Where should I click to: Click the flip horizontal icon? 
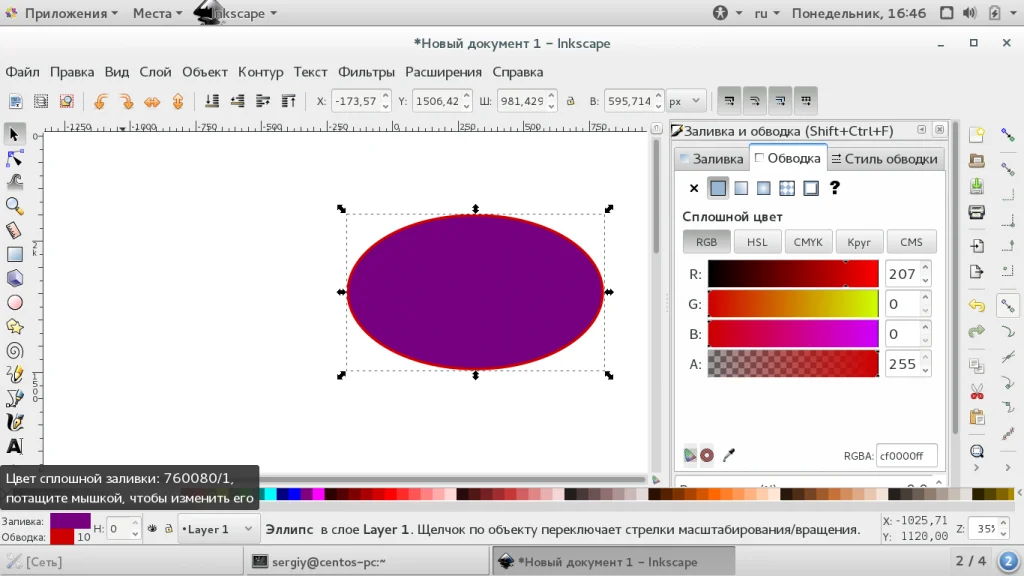[152, 101]
